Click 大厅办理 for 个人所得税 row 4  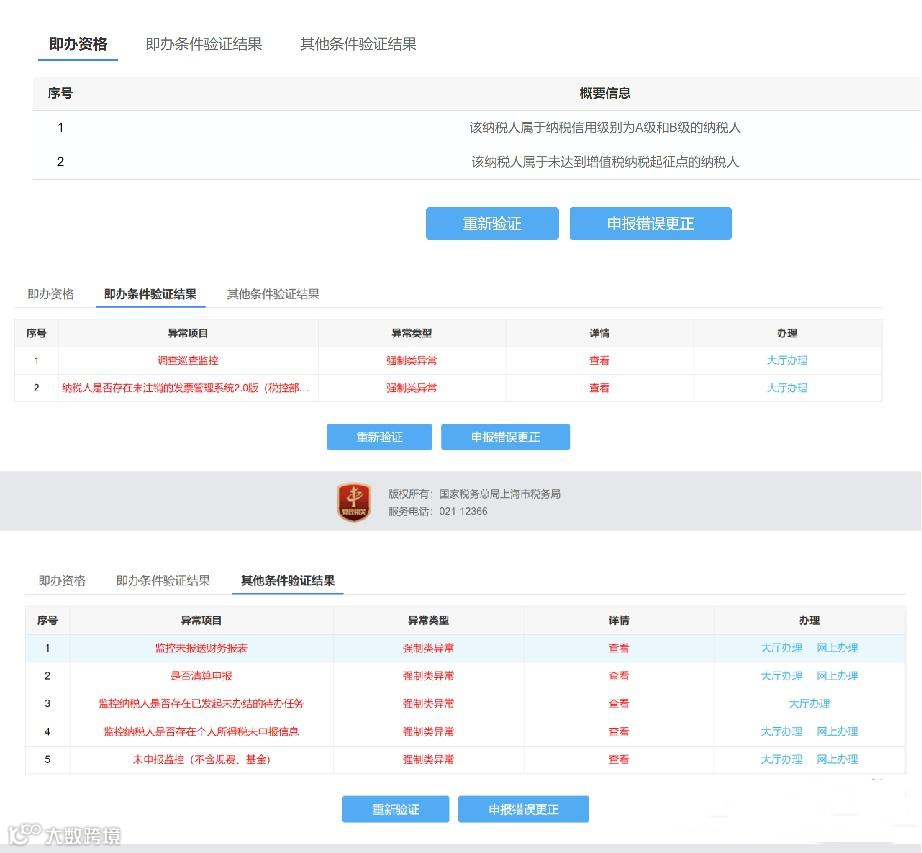(x=781, y=731)
